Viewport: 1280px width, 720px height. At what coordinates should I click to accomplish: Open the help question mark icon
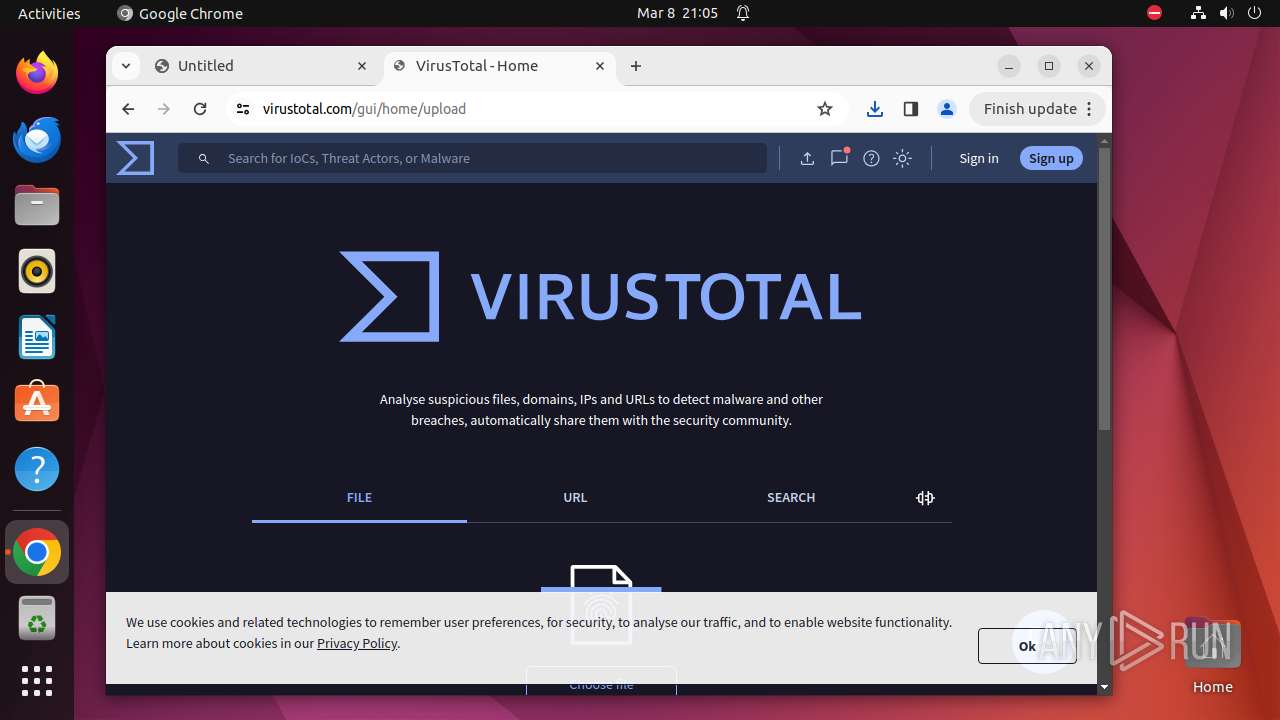pos(871,158)
